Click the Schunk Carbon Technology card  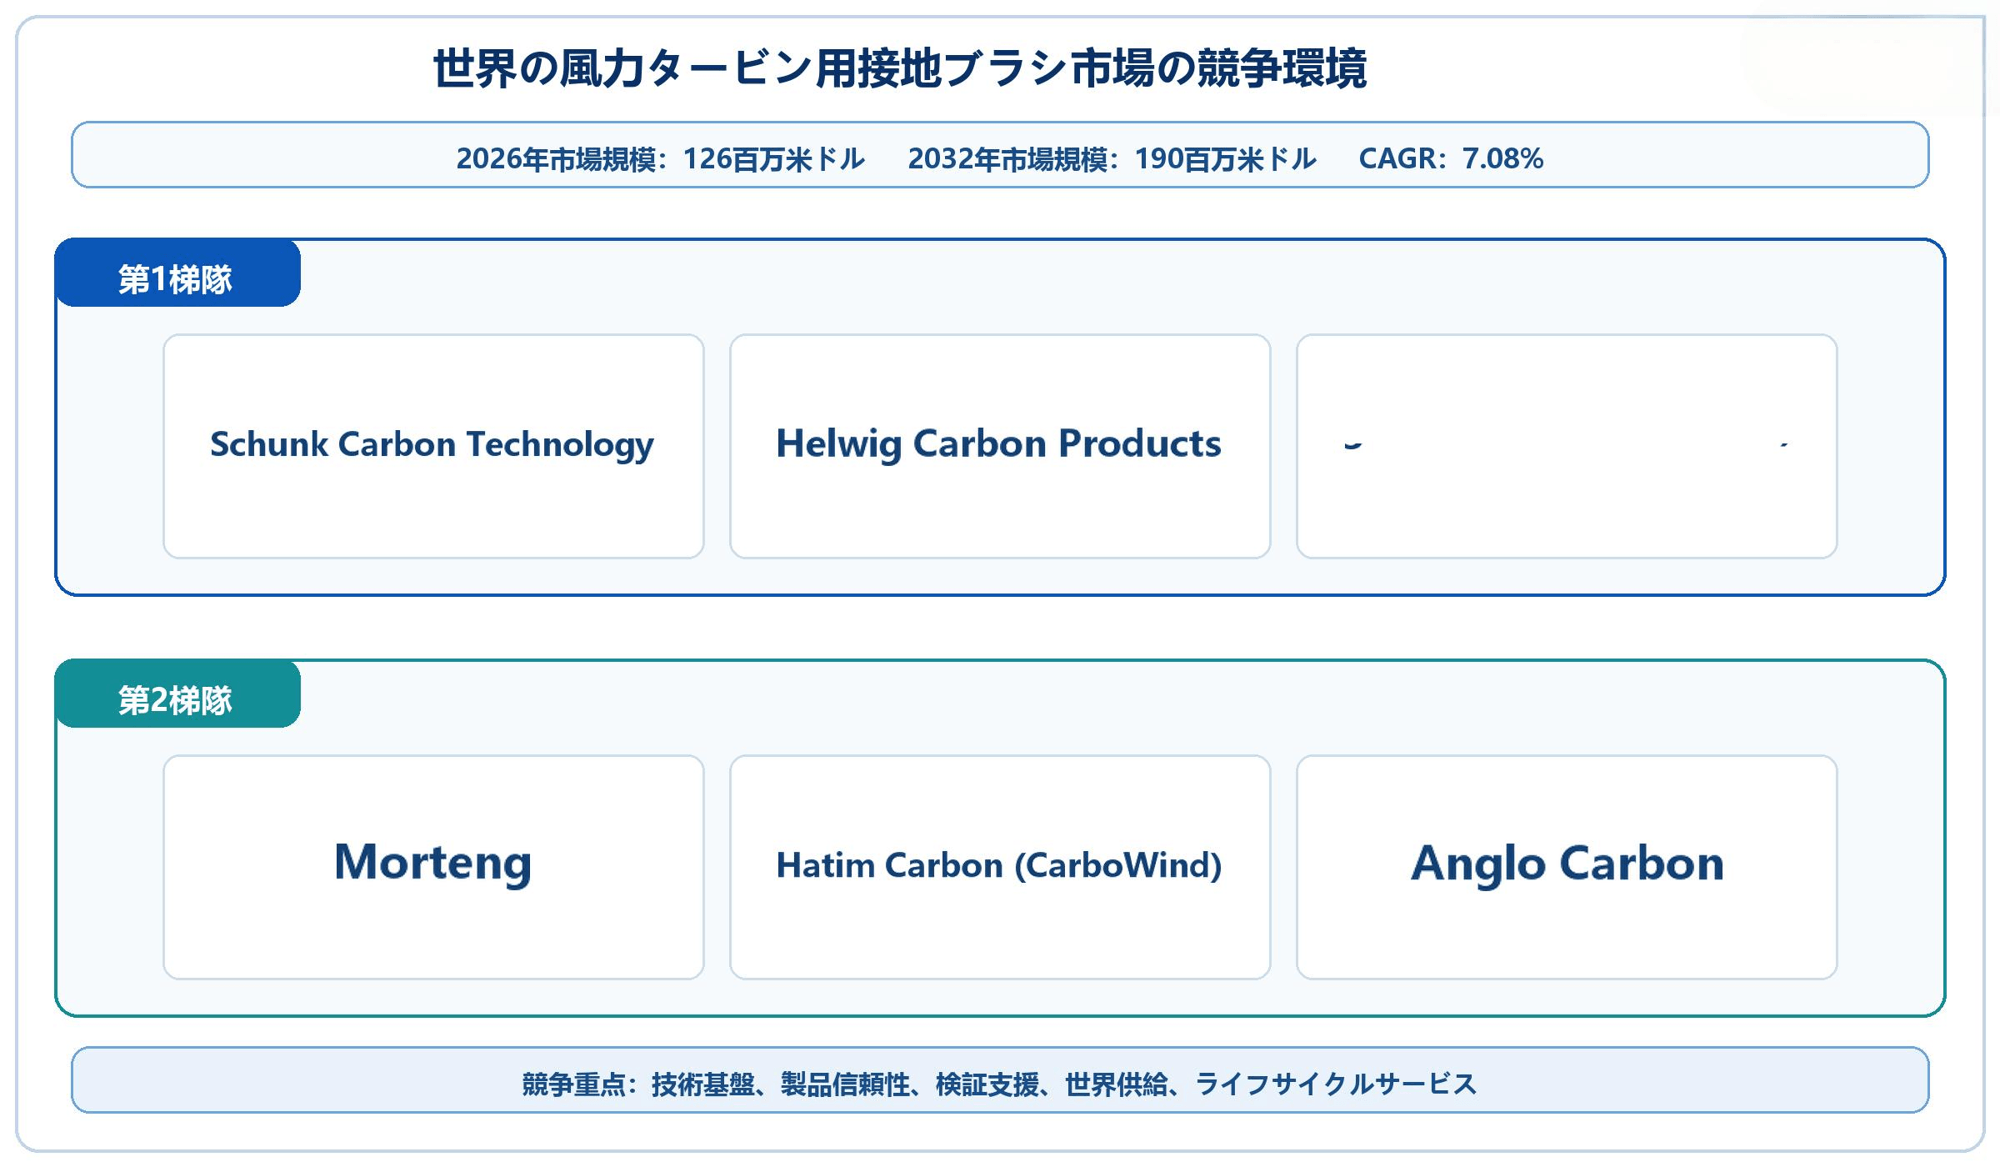[x=433, y=446]
